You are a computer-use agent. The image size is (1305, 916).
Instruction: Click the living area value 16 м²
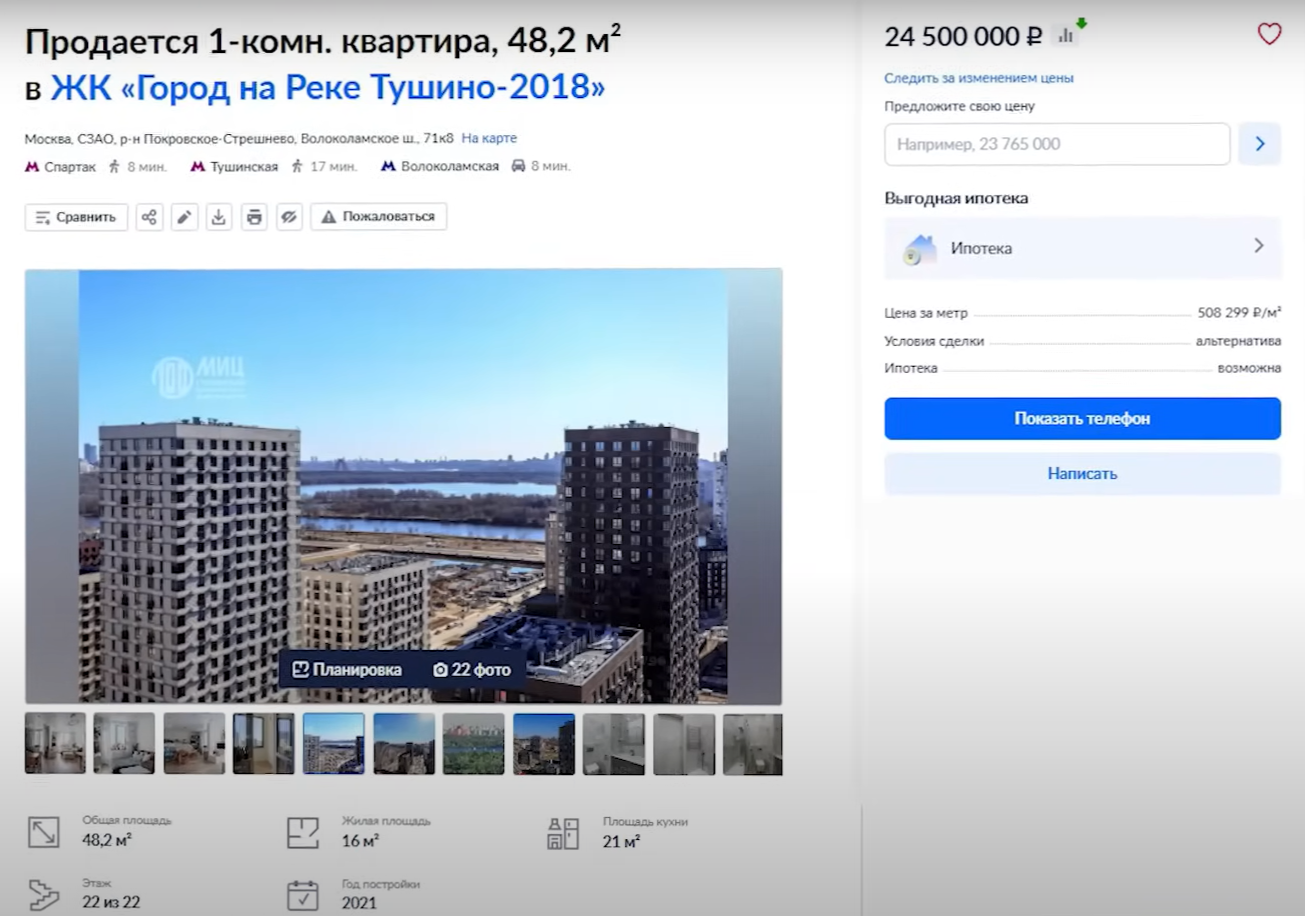[x=360, y=841]
